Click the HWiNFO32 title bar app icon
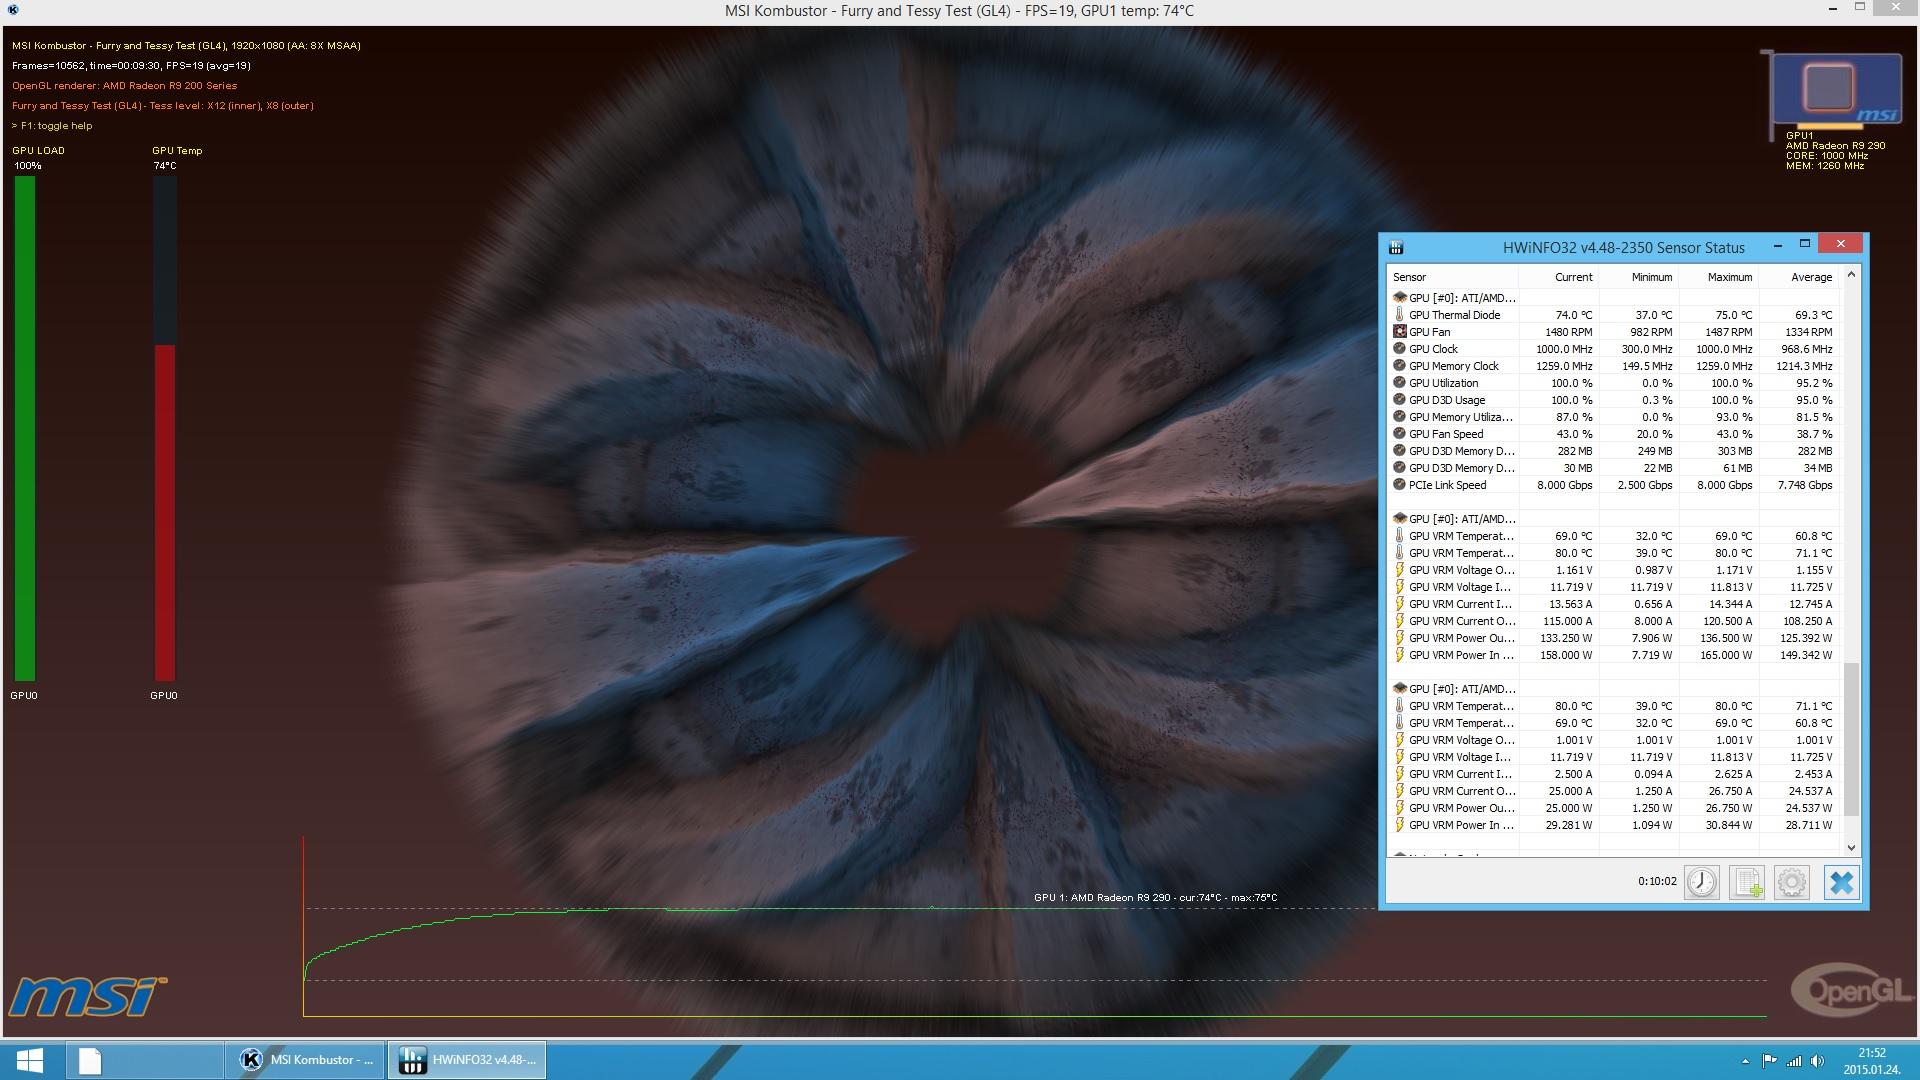Image resolution: width=1920 pixels, height=1080 pixels. [x=1396, y=247]
